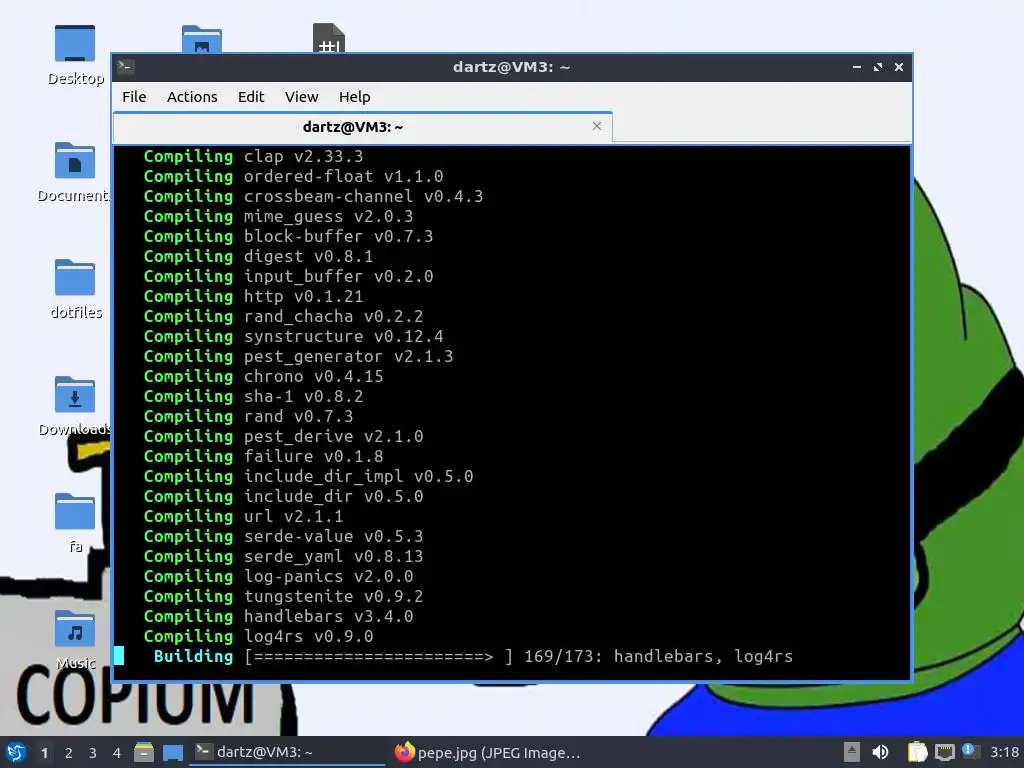Click '169/173: handlebars, log4rs' status text

tap(658, 656)
